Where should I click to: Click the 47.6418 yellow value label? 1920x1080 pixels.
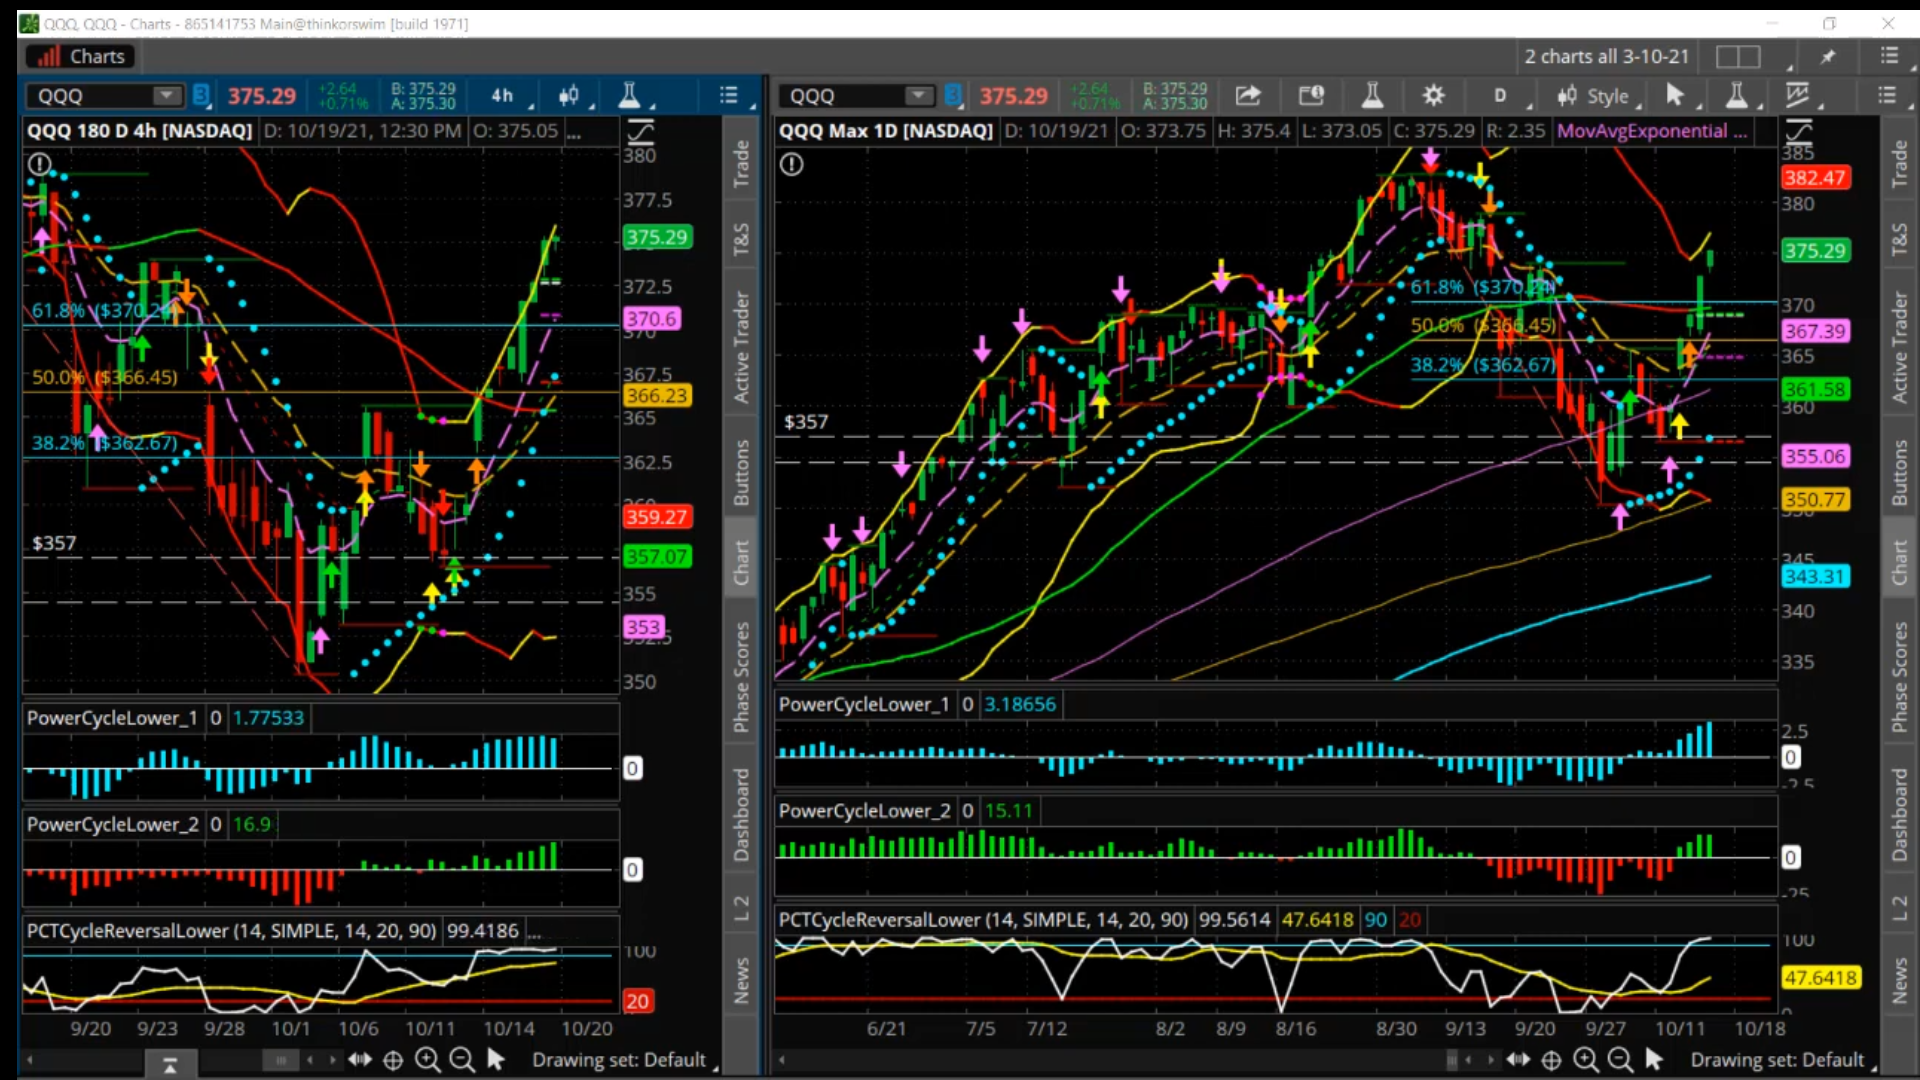pos(1820,978)
